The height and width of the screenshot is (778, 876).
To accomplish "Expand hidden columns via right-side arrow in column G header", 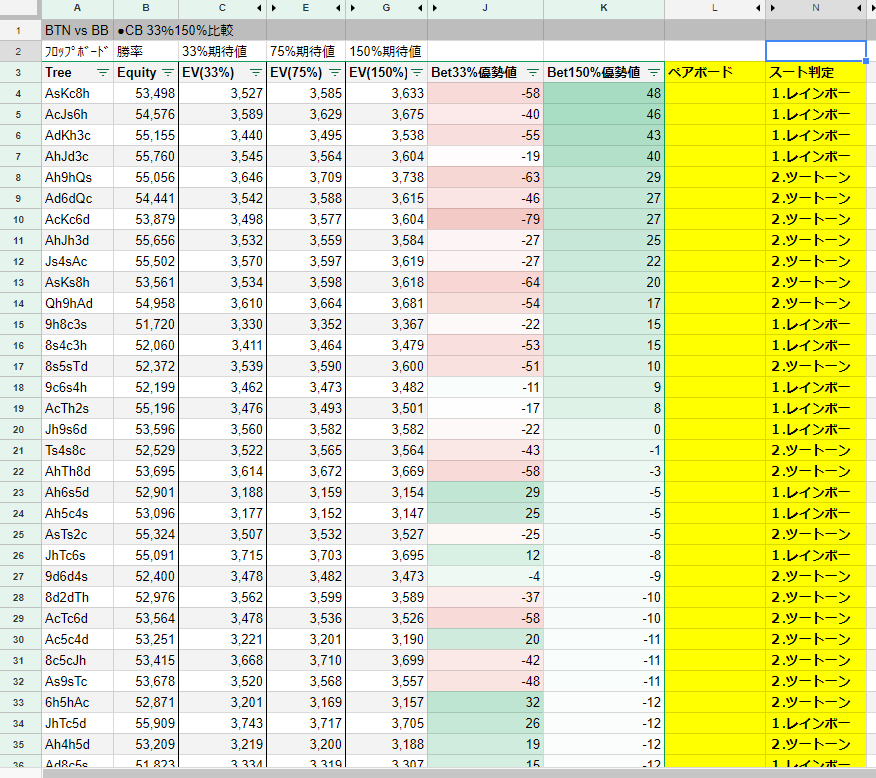I will 420,8.
